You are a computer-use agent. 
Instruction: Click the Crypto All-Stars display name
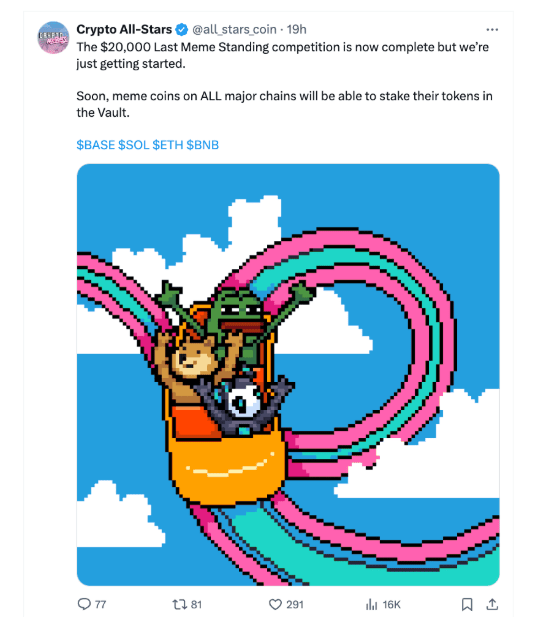(124, 30)
